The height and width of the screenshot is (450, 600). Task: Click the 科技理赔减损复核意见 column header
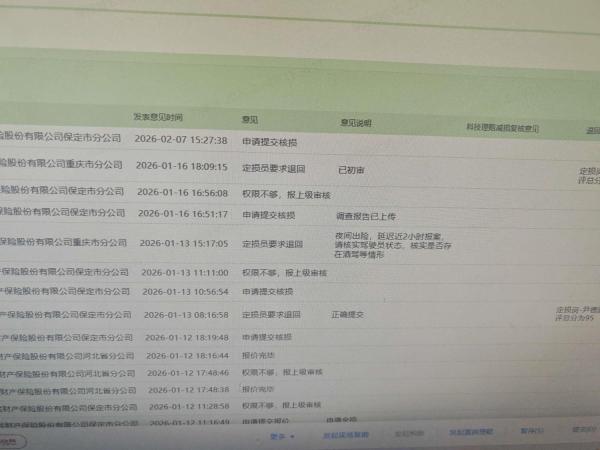(x=502, y=127)
